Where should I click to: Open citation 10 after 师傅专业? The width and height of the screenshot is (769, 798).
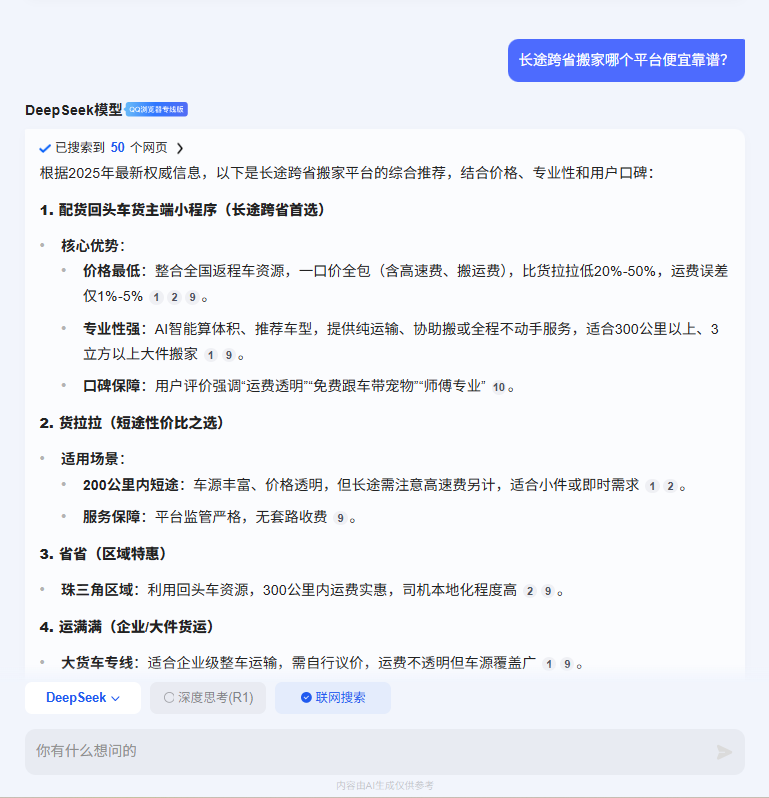click(499, 387)
